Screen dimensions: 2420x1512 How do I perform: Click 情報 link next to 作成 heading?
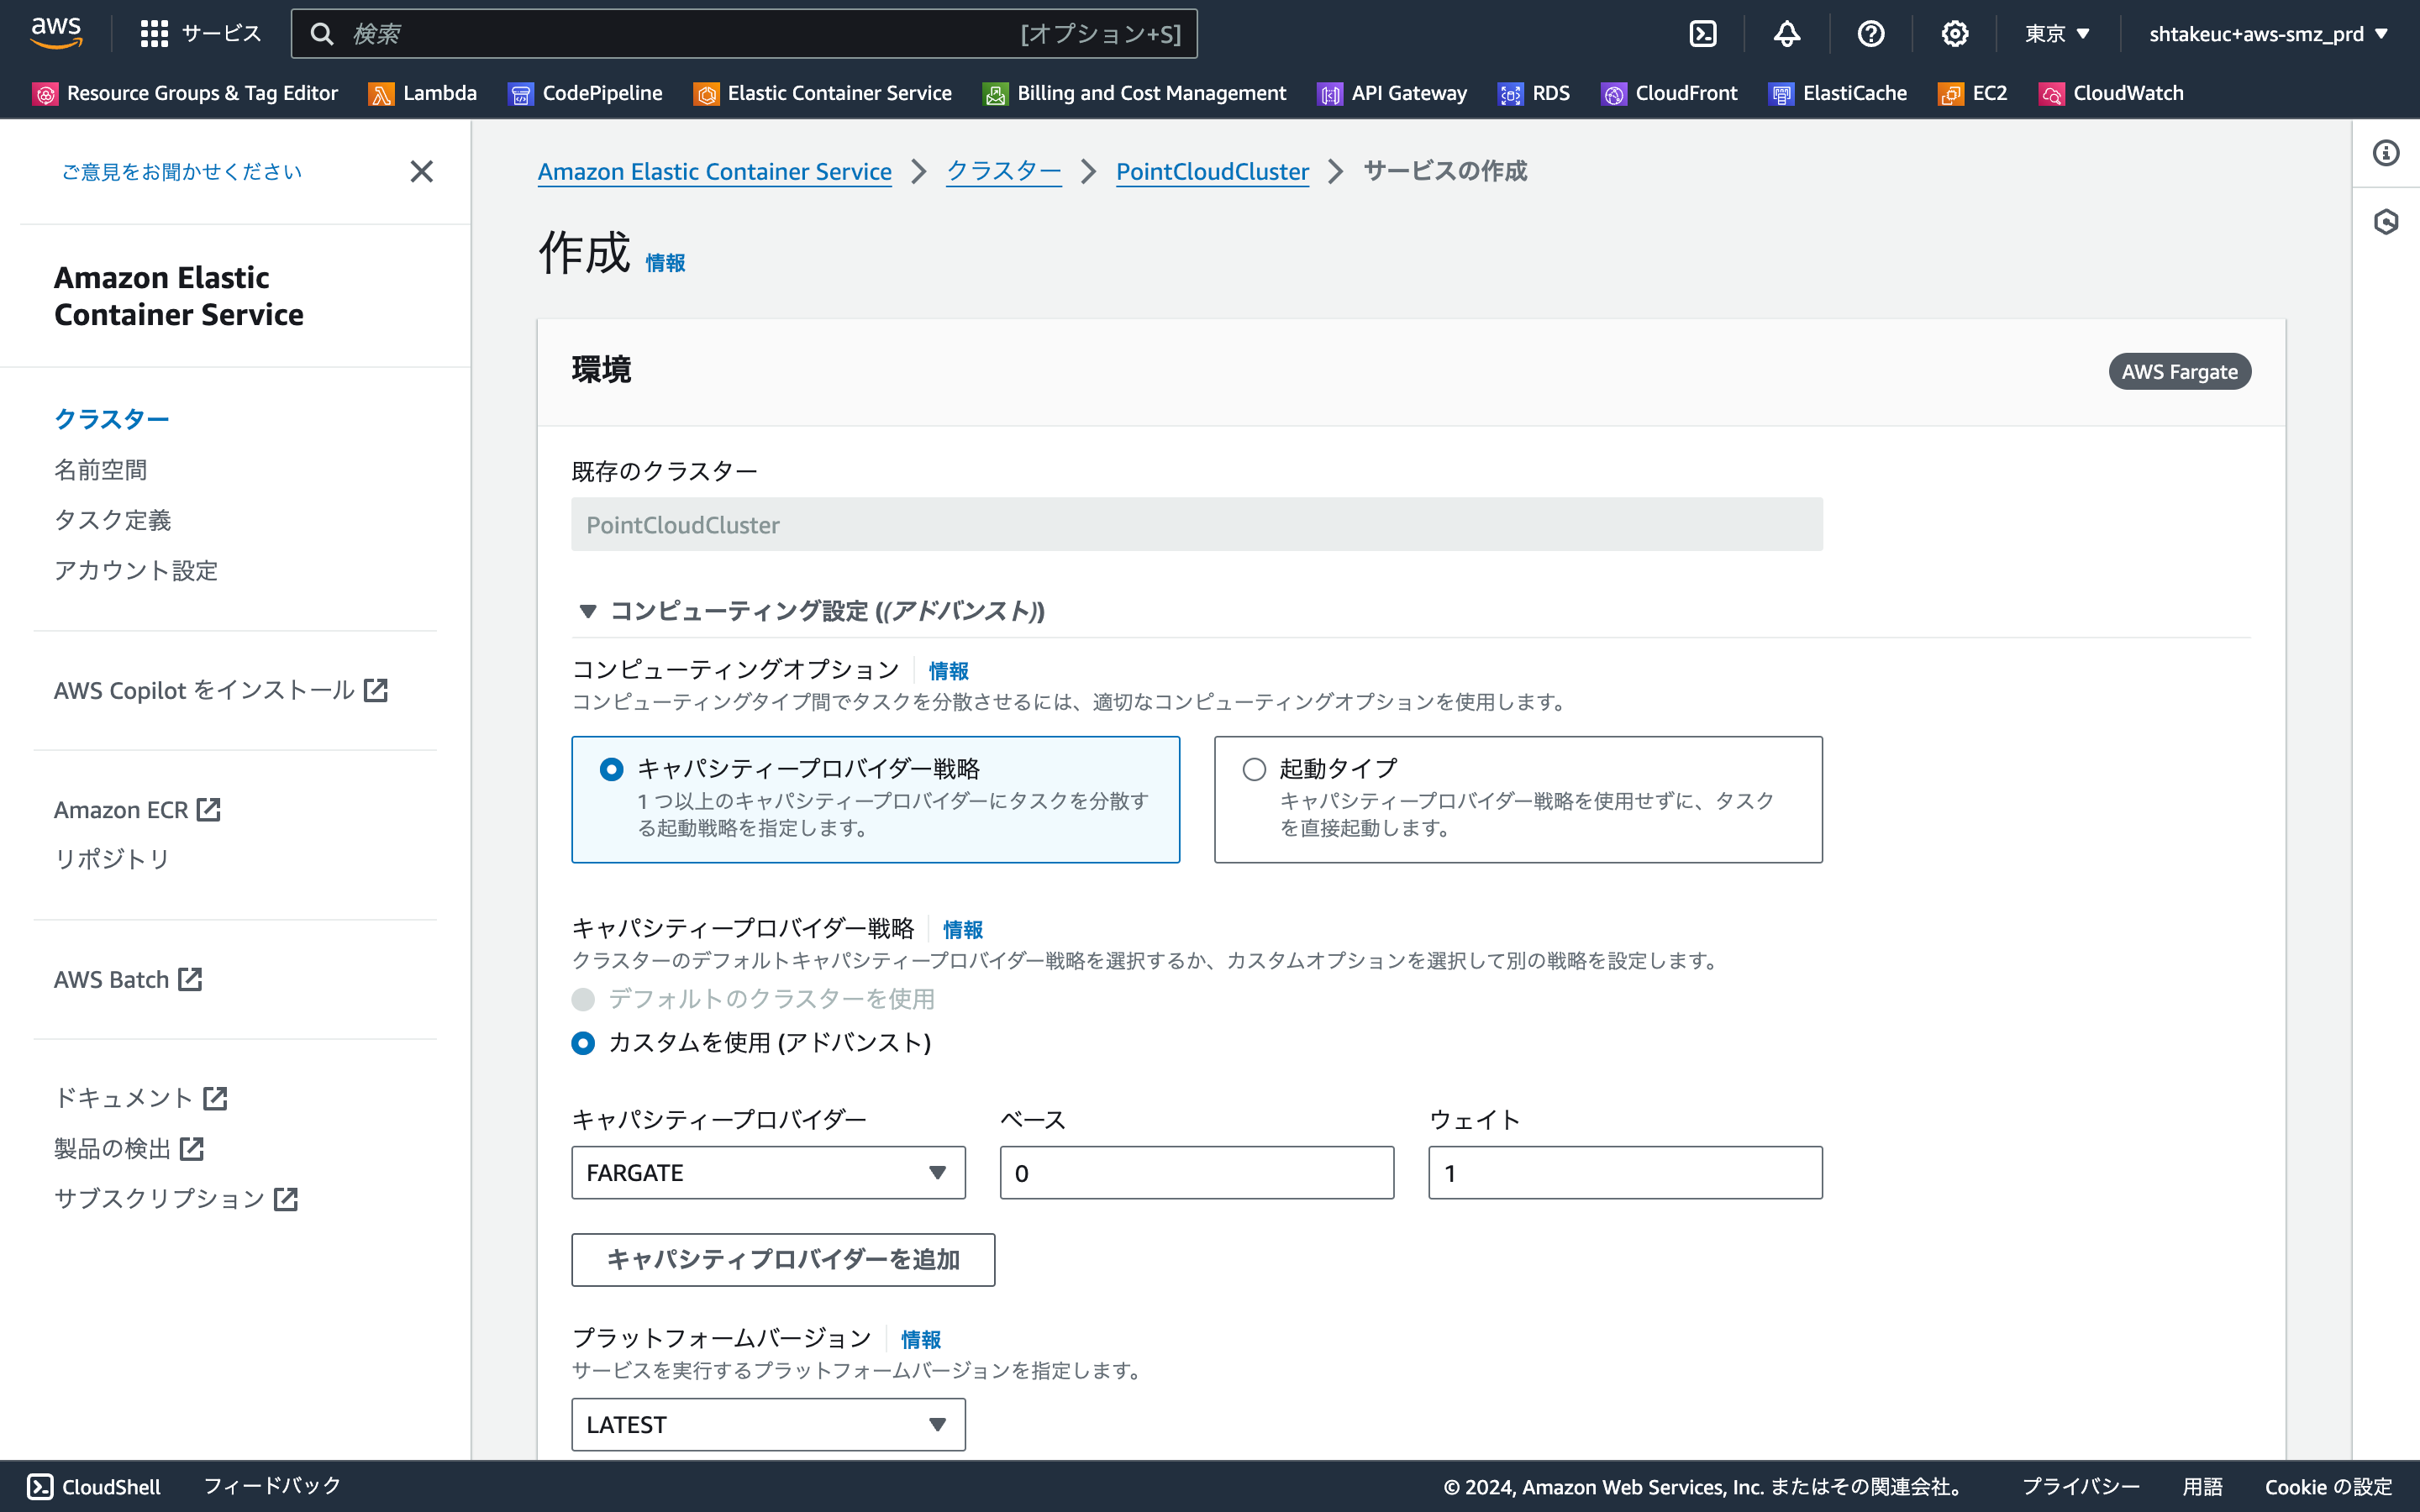(x=665, y=263)
